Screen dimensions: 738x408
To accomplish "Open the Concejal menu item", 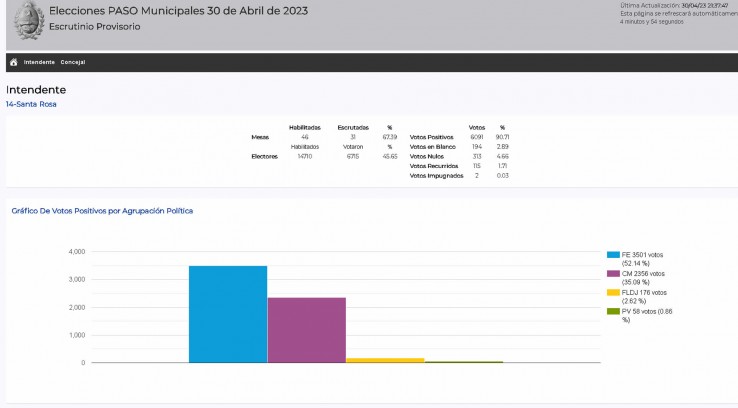I will tap(73, 62).
